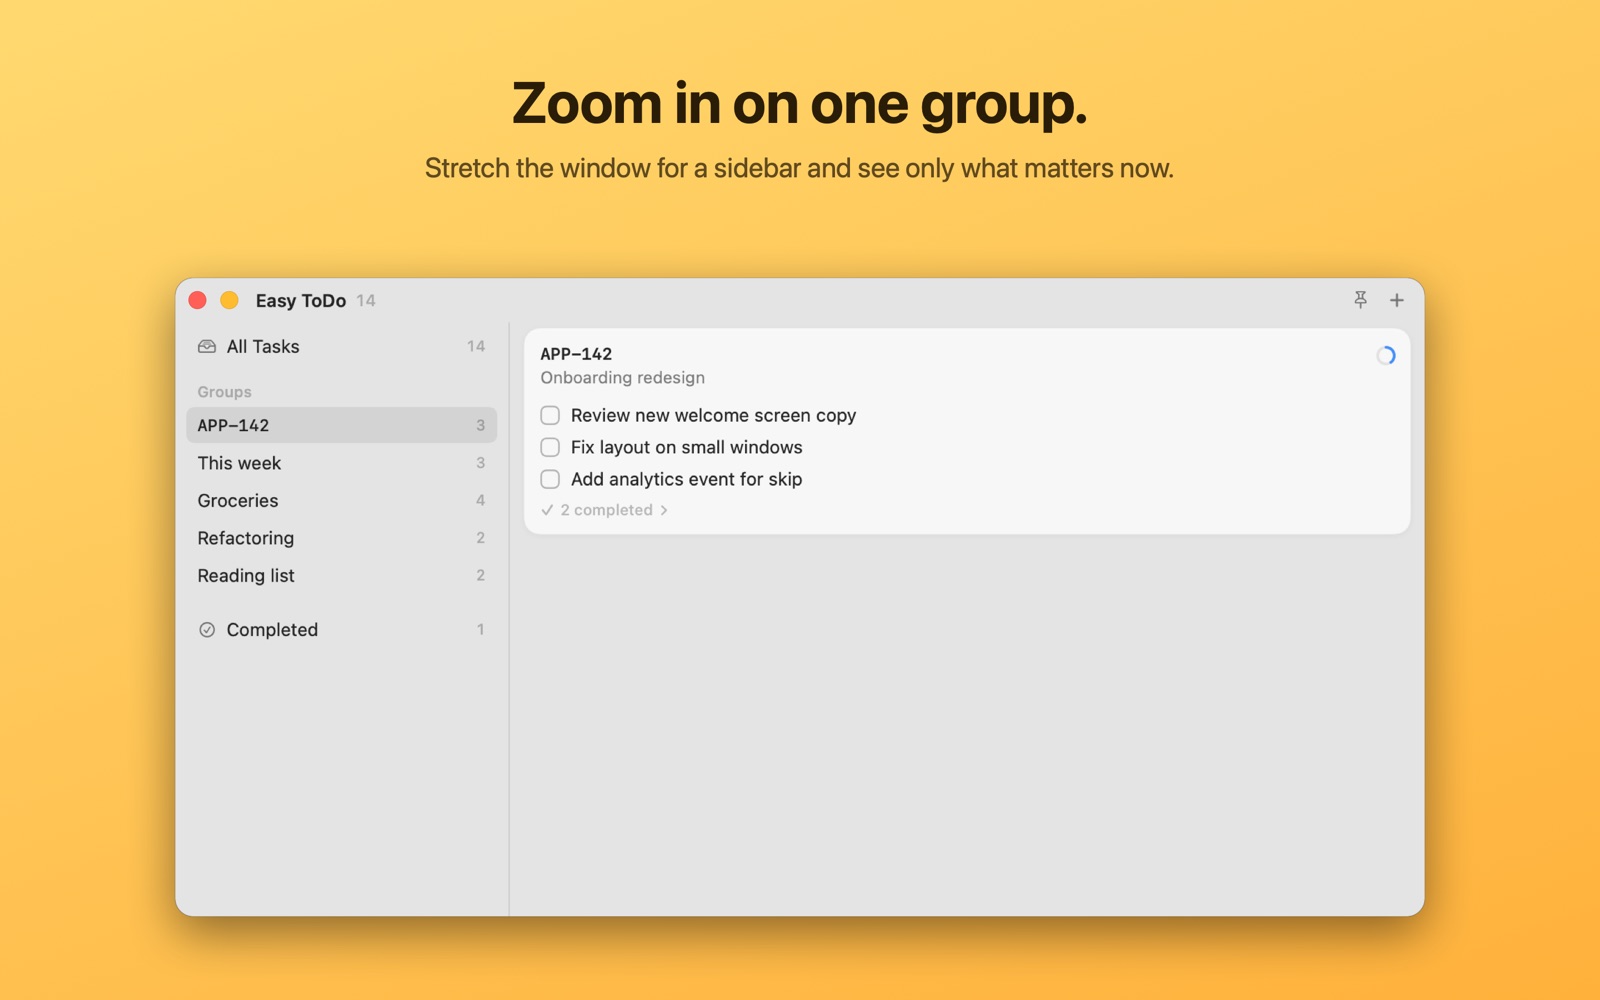
Task: Tick the Fix layout on small windows checkbox
Action: pos(550,447)
